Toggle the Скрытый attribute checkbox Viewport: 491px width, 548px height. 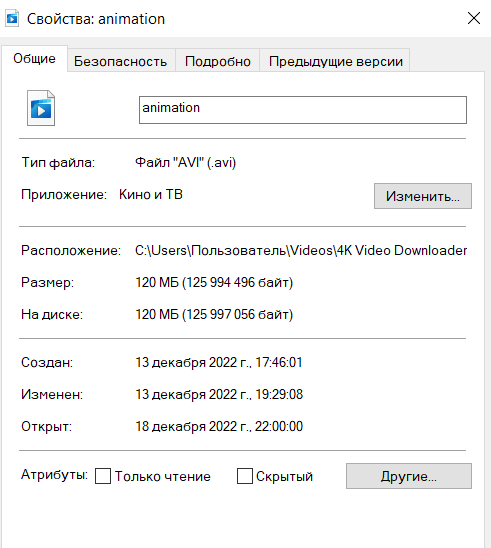coord(245,476)
